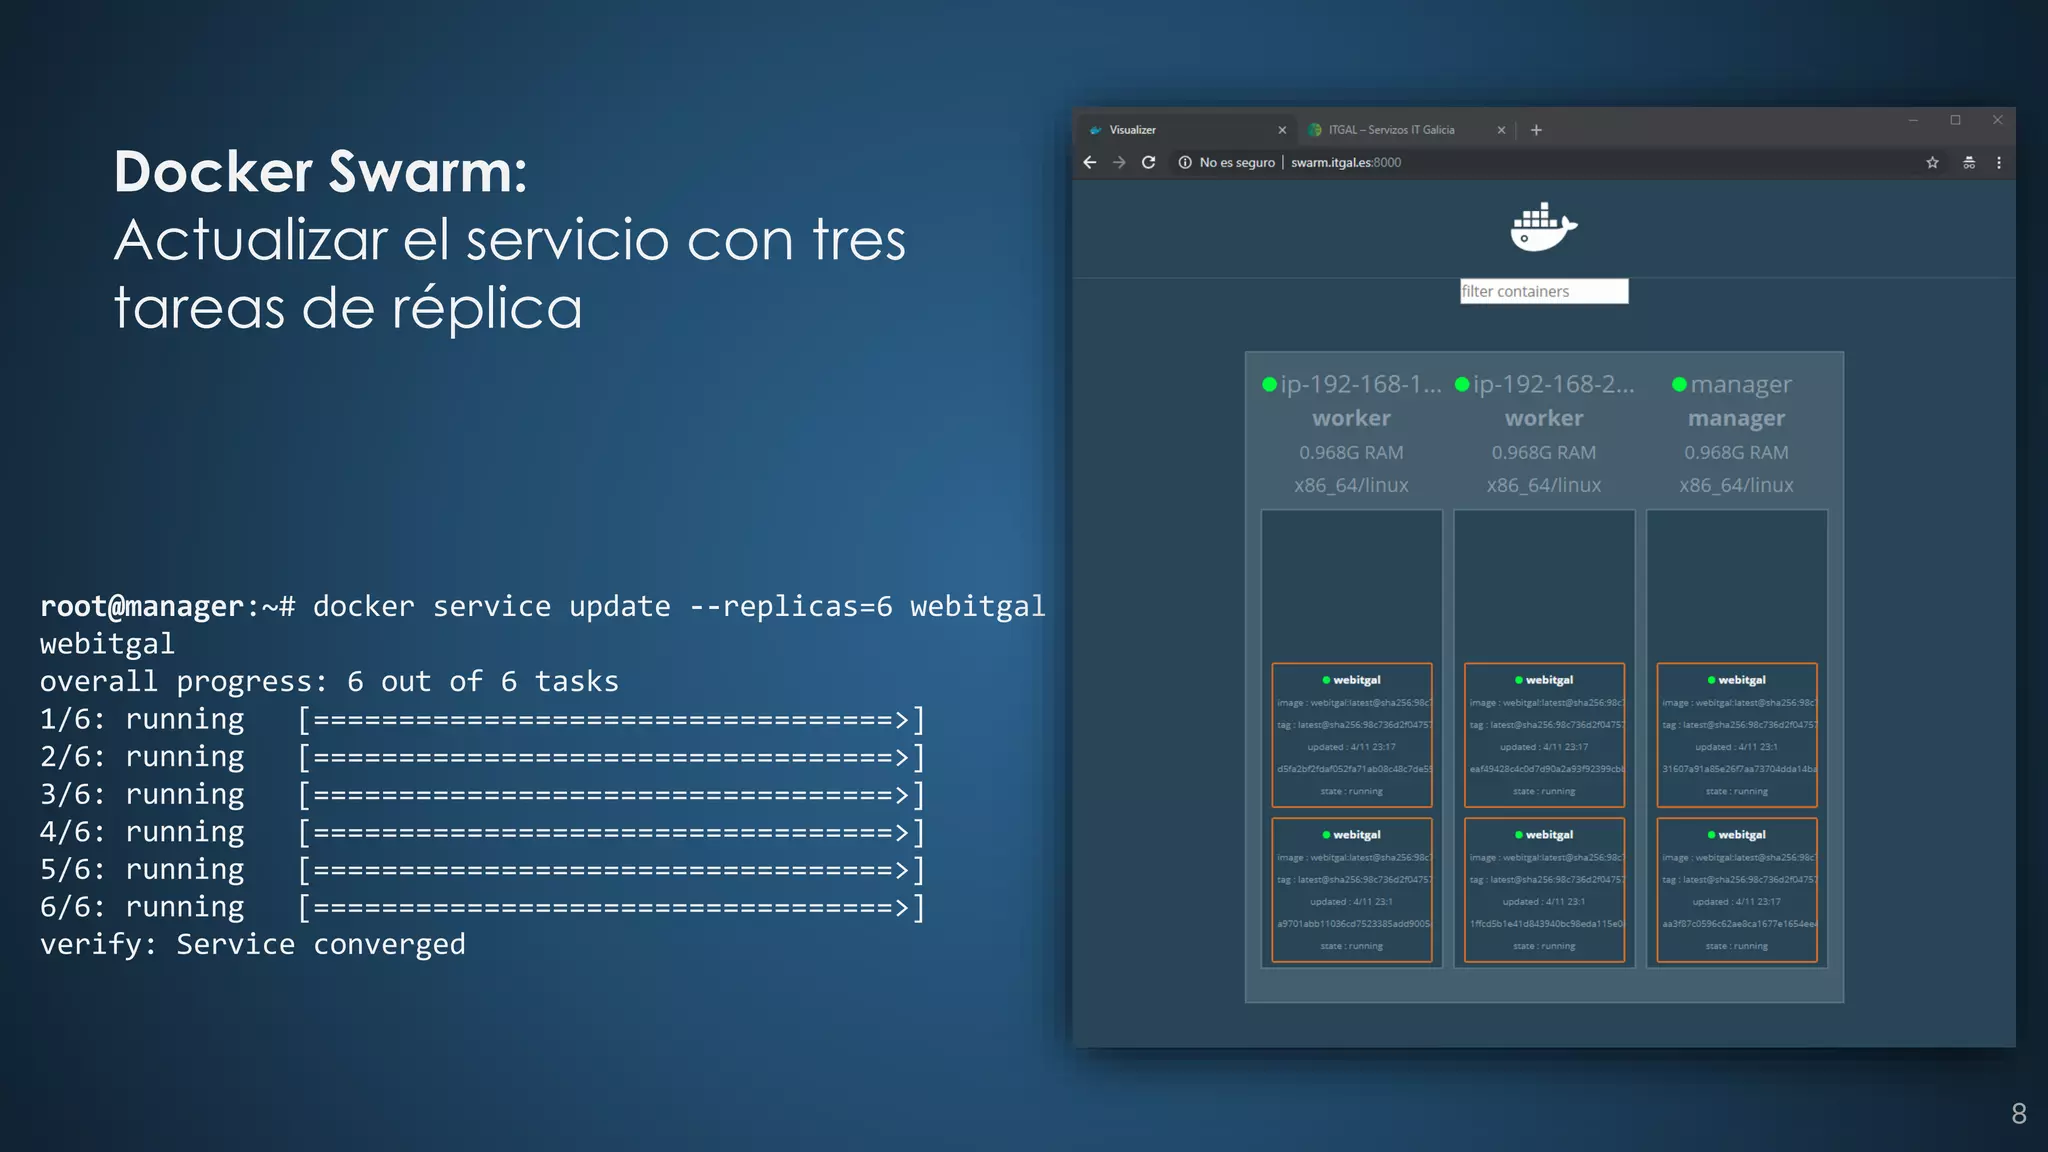
Task: Focus the filter containers input
Action: pyautogui.click(x=1544, y=291)
